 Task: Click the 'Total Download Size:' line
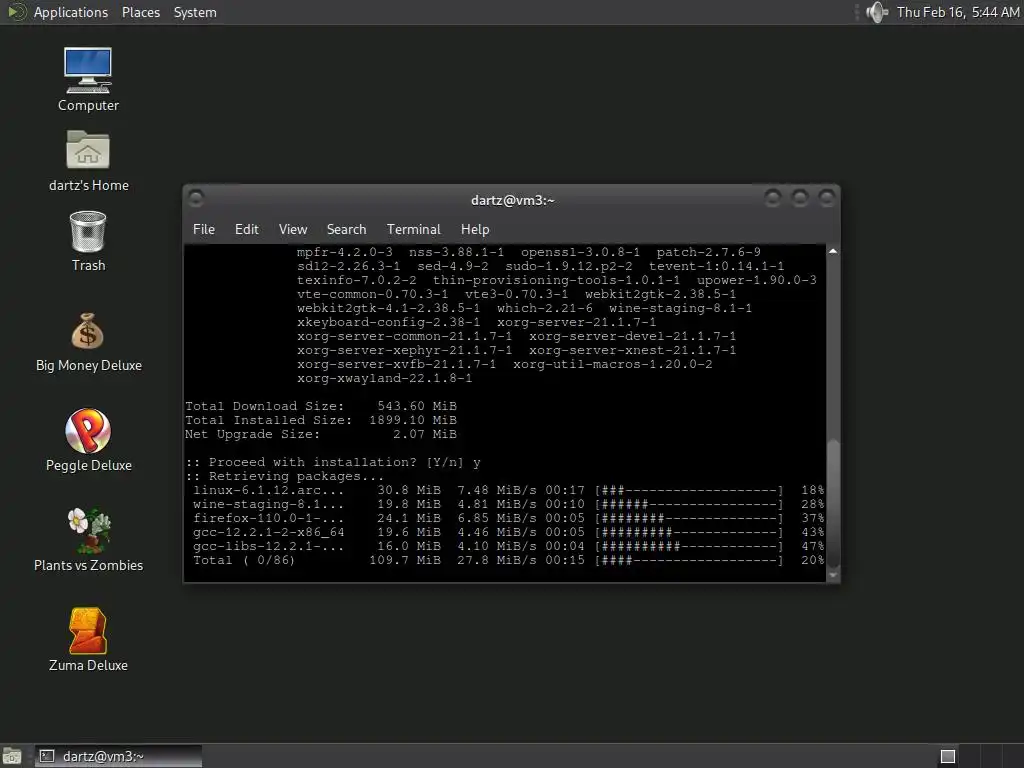321,406
